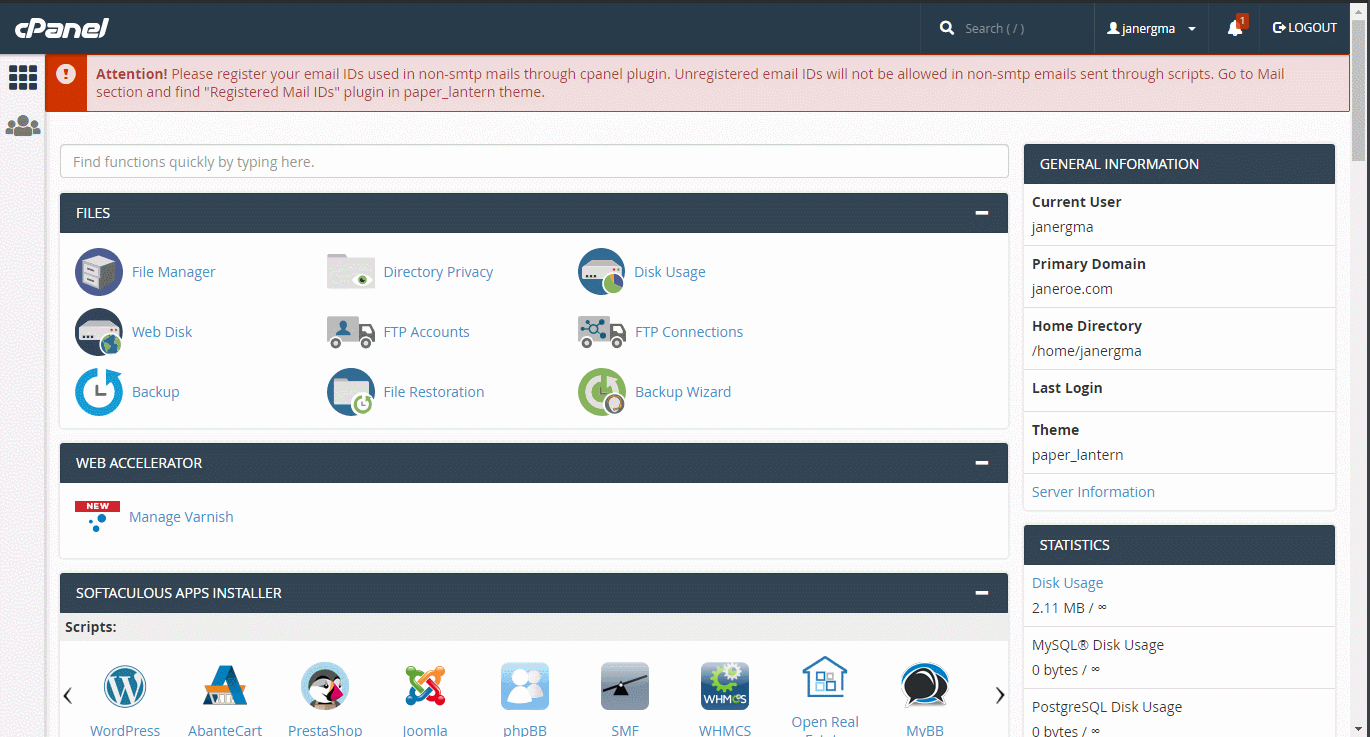Open the File Manager icon
This screenshot has height=737, width=1370.
(99, 272)
